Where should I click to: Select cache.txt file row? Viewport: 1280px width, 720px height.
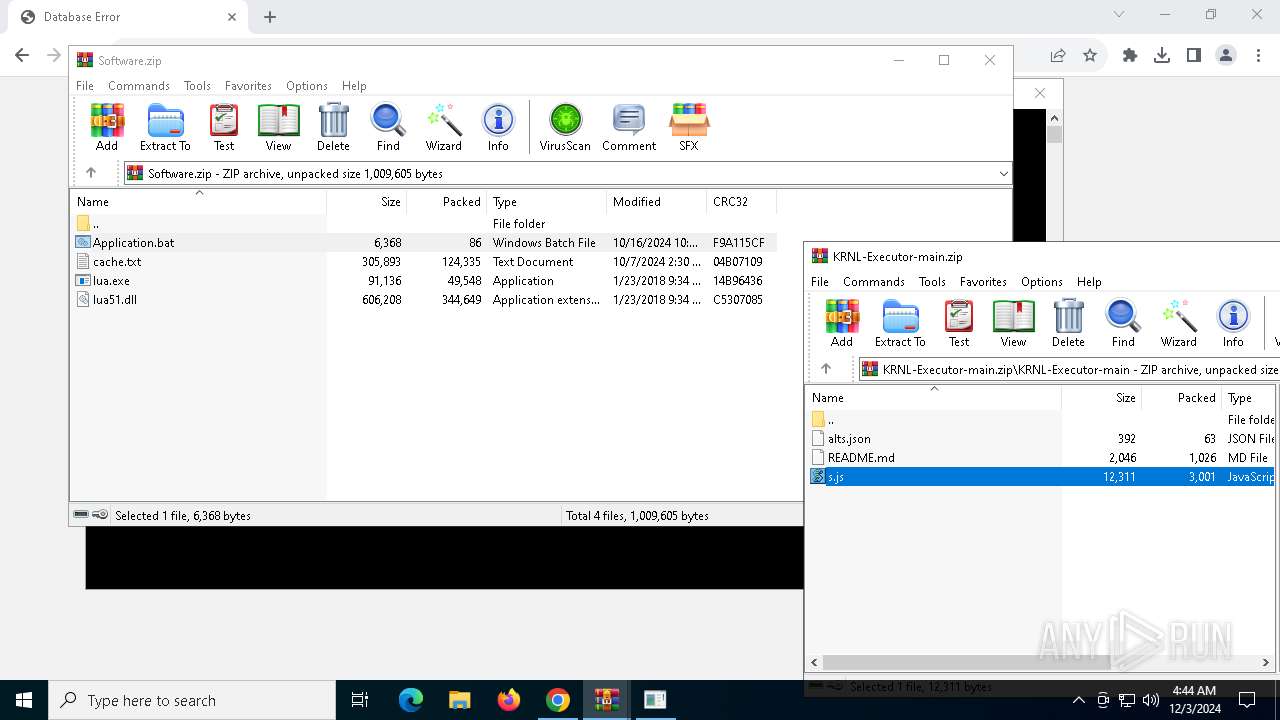pos(423,262)
